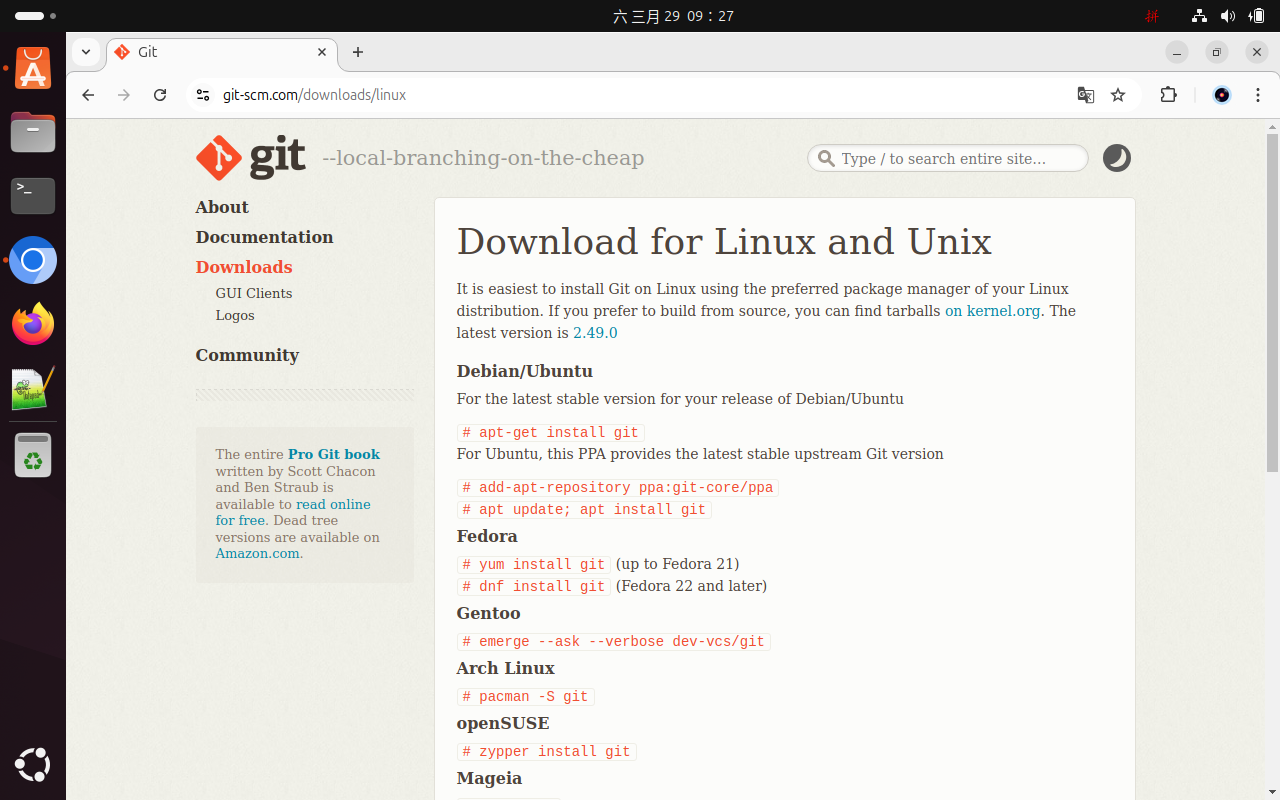Click the input method indicator in the top bar
The image size is (1280, 800).
point(1152,16)
